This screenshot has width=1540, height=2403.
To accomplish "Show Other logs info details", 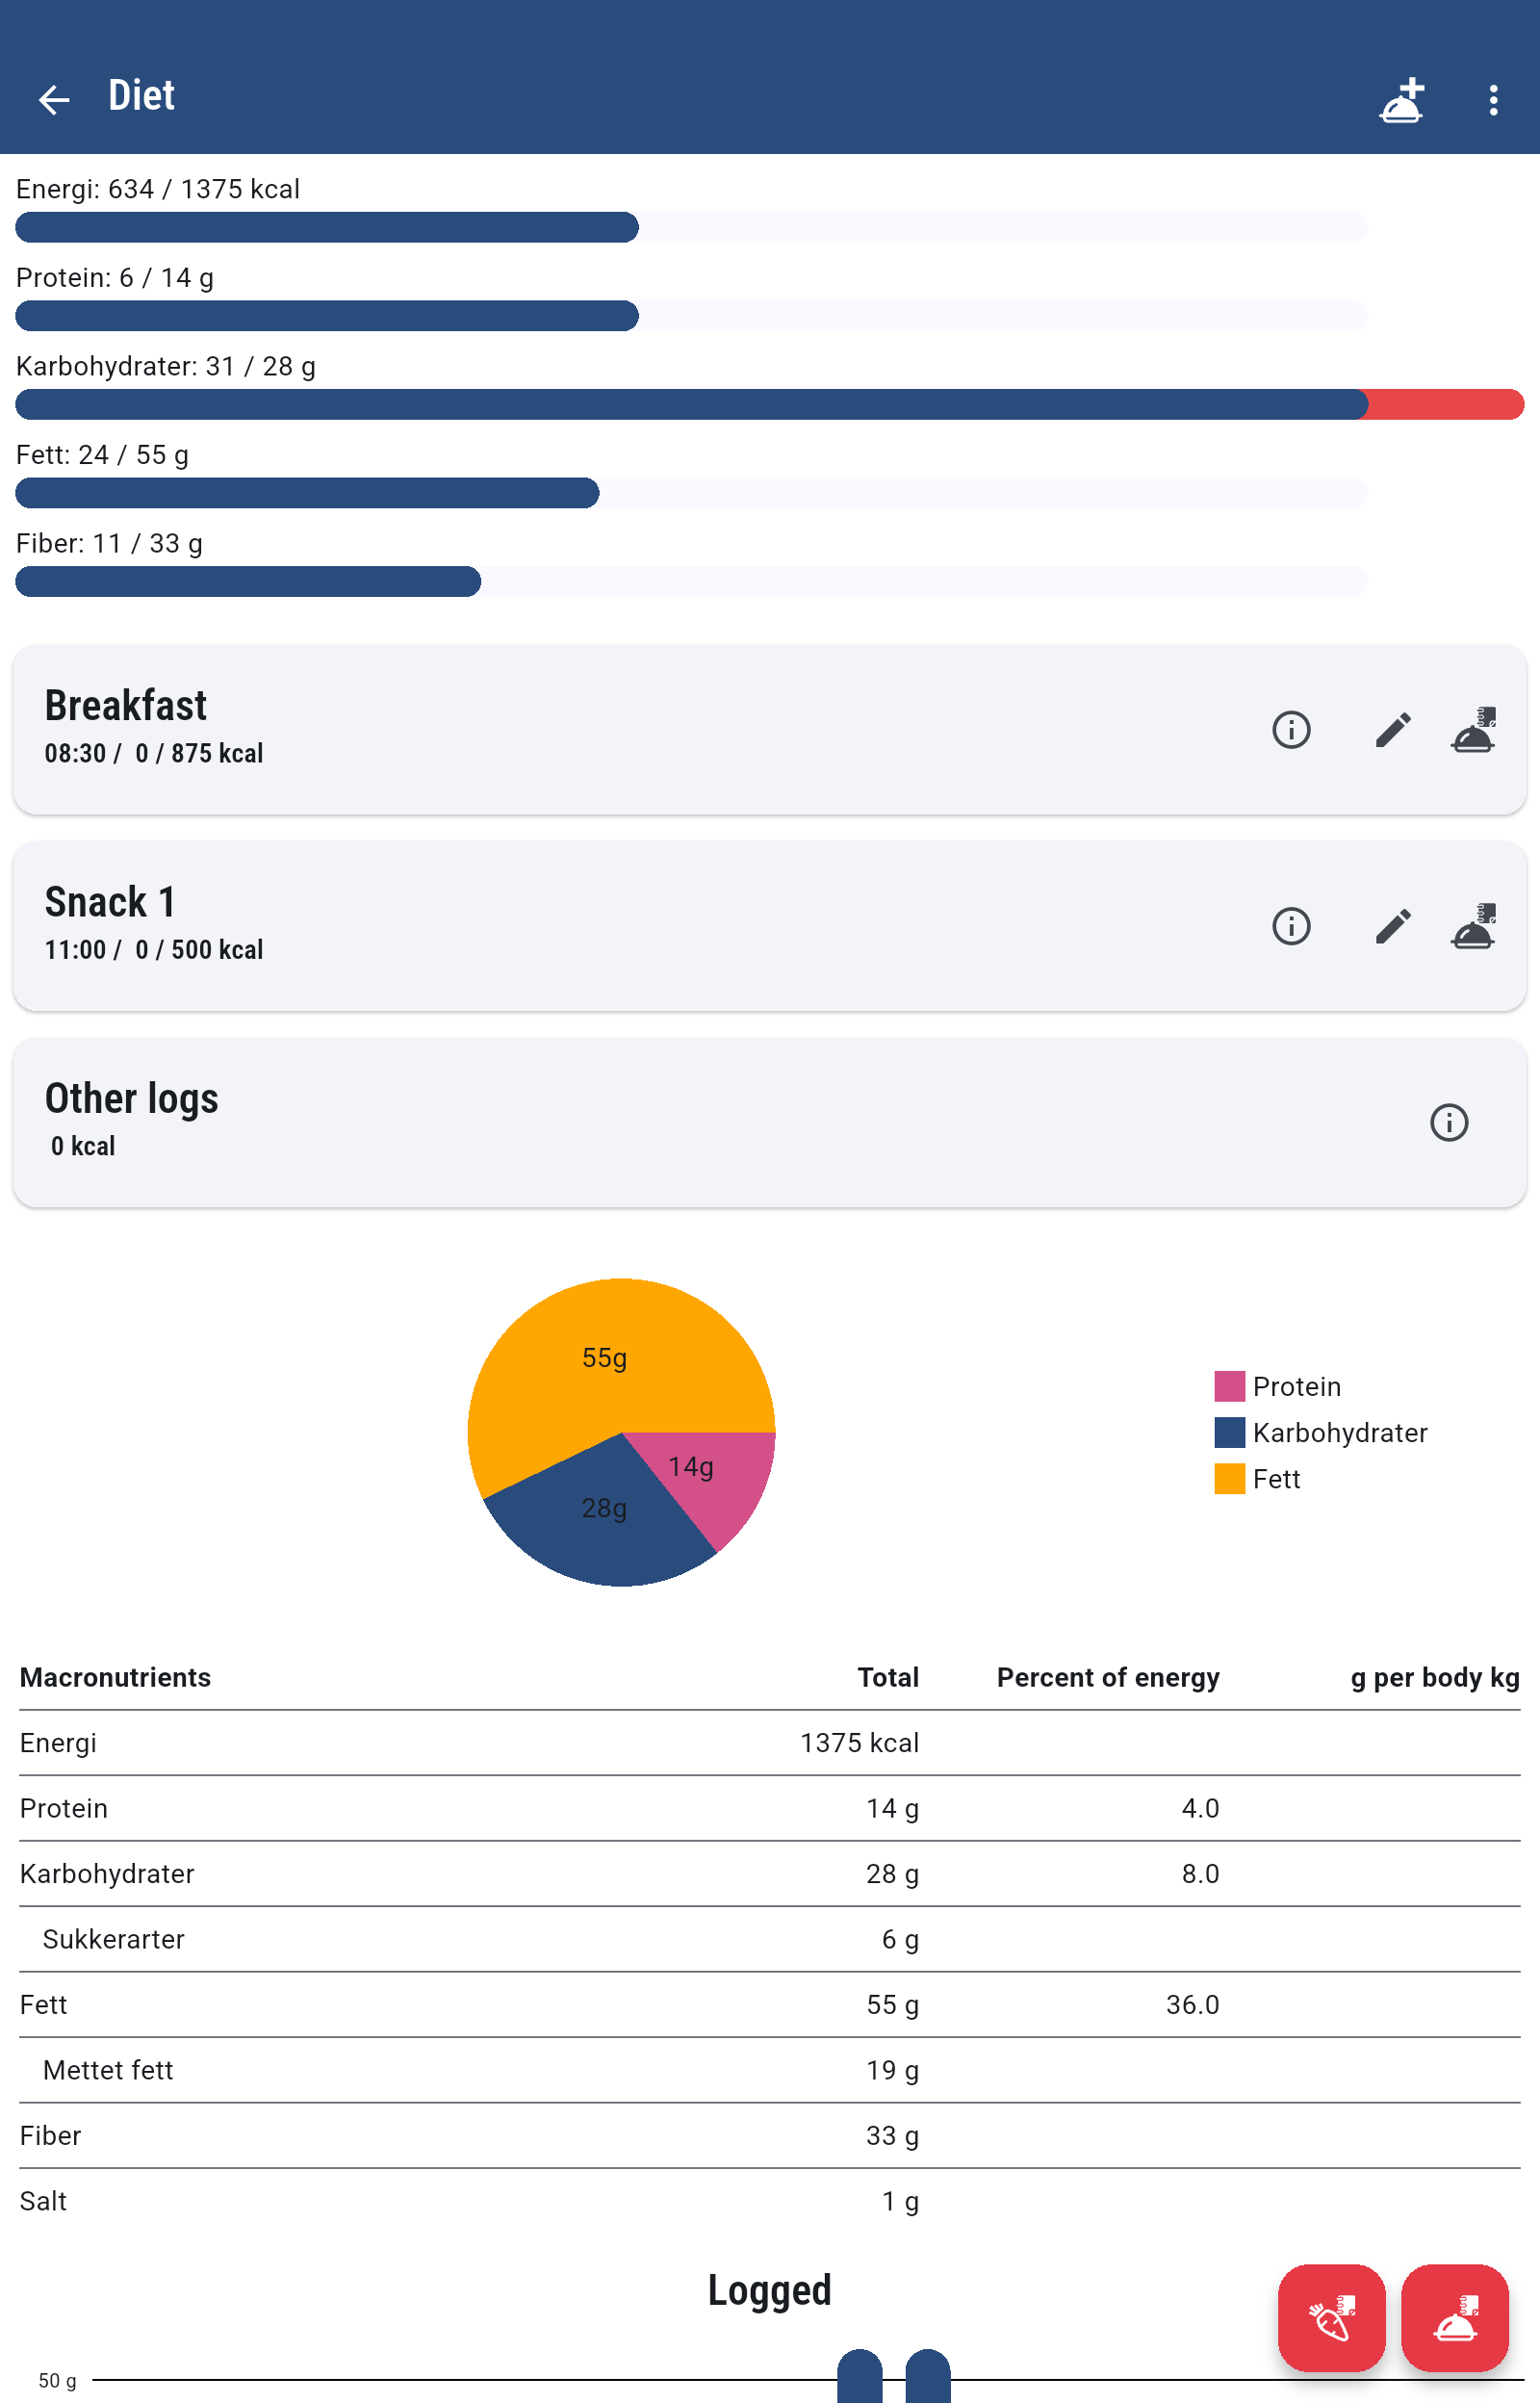I will pyautogui.click(x=1449, y=1122).
